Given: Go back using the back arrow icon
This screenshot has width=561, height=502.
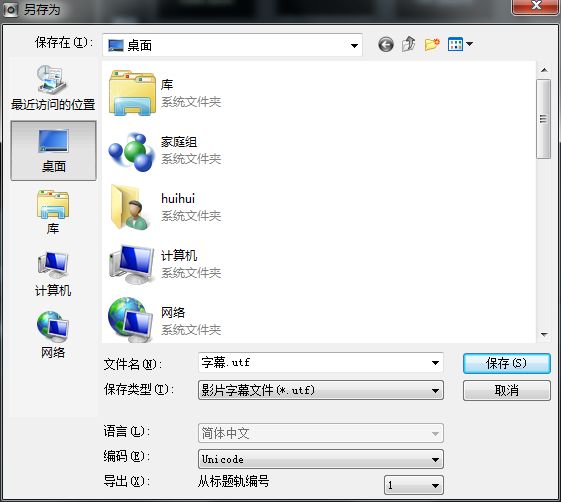Looking at the screenshot, I should tap(386, 45).
